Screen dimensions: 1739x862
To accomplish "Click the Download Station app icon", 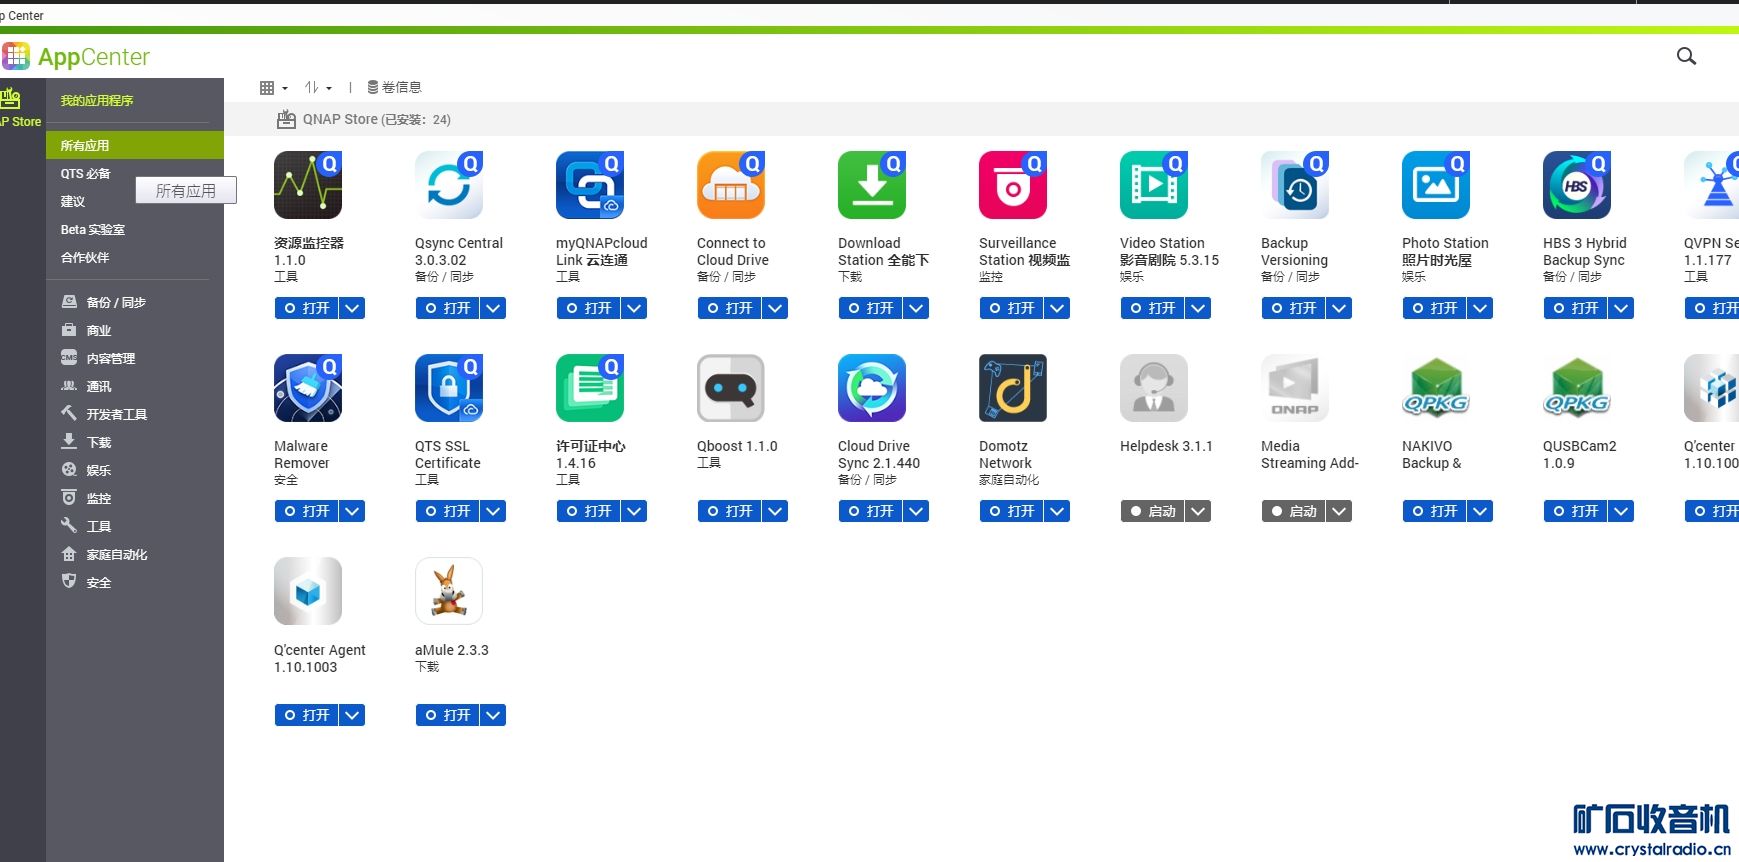I will (x=872, y=185).
